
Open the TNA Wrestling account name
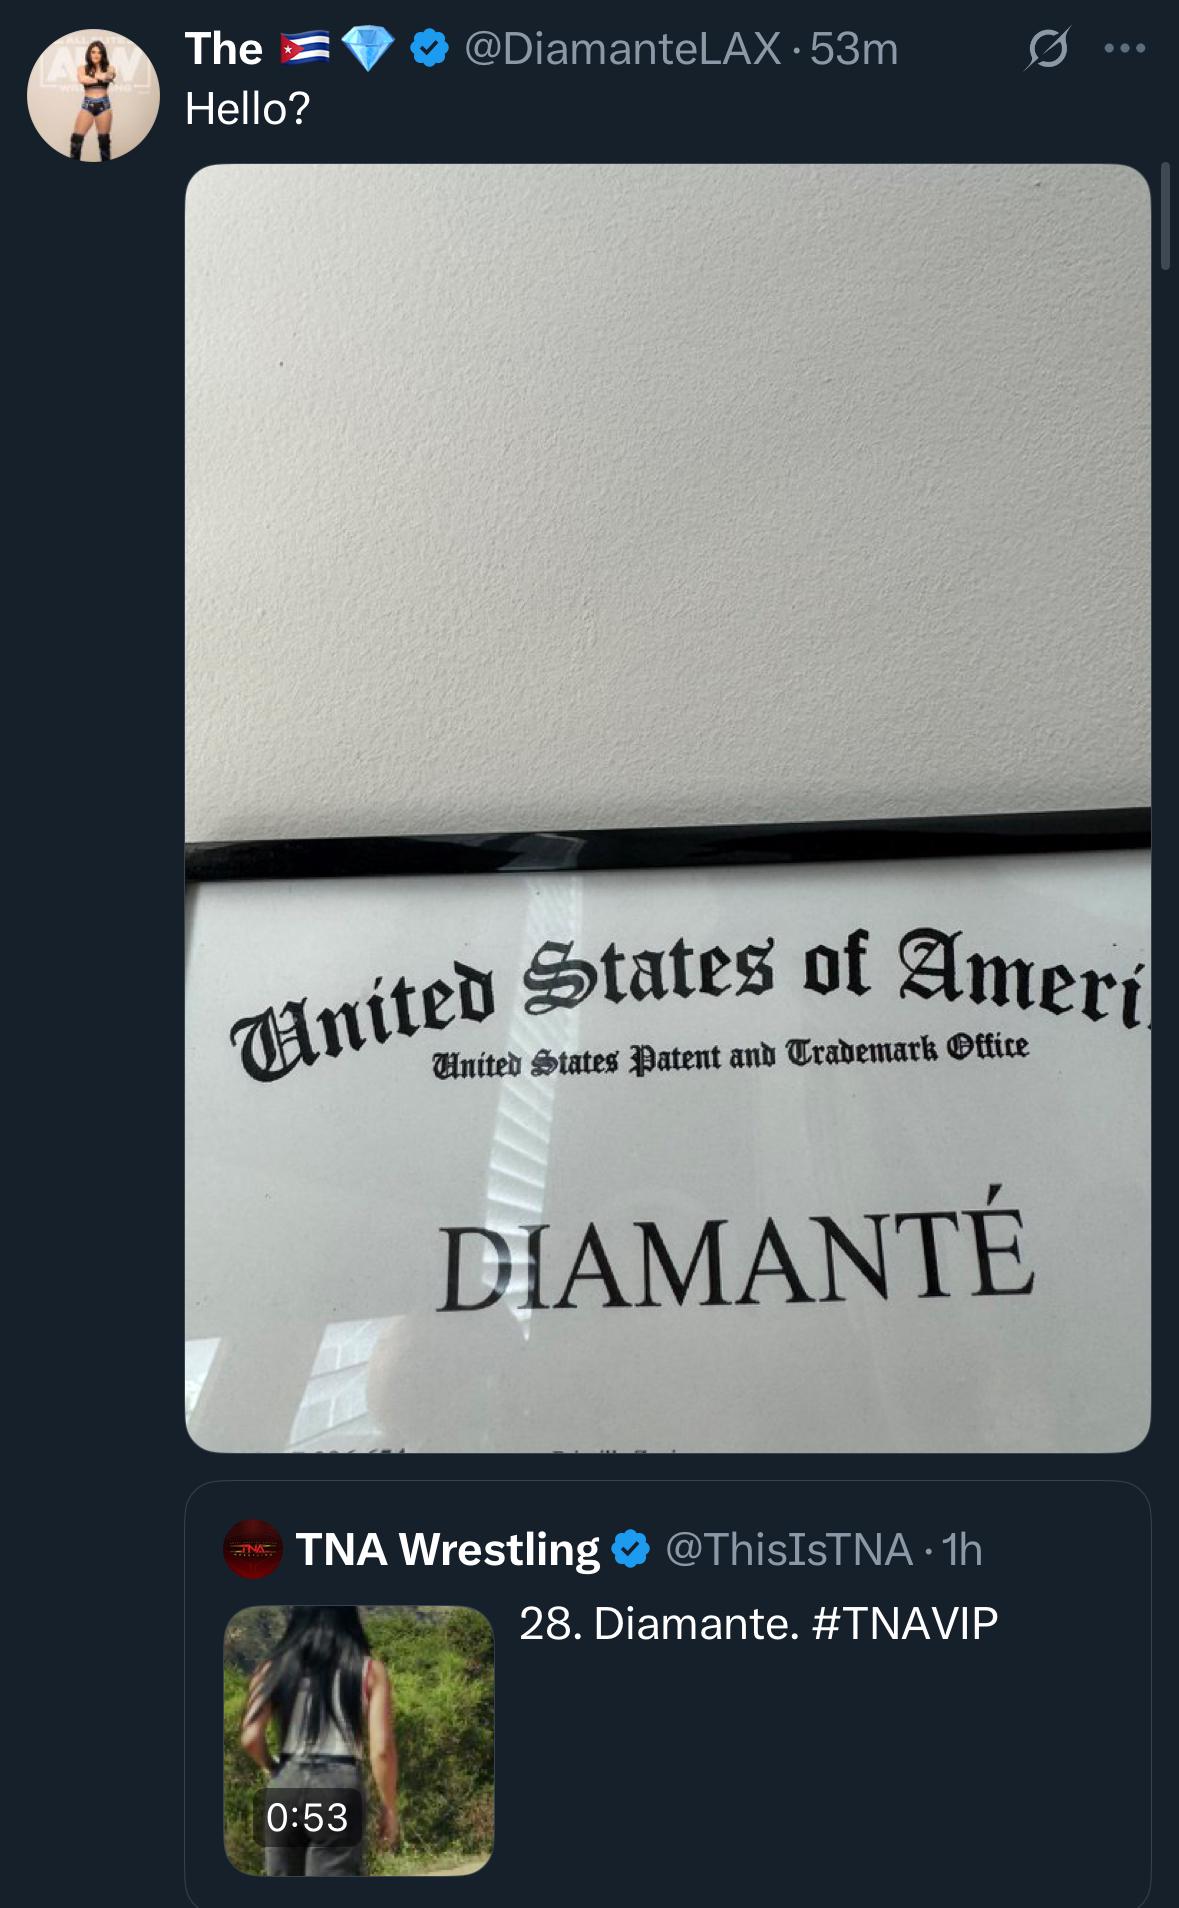pyautogui.click(x=447, y=1549)
